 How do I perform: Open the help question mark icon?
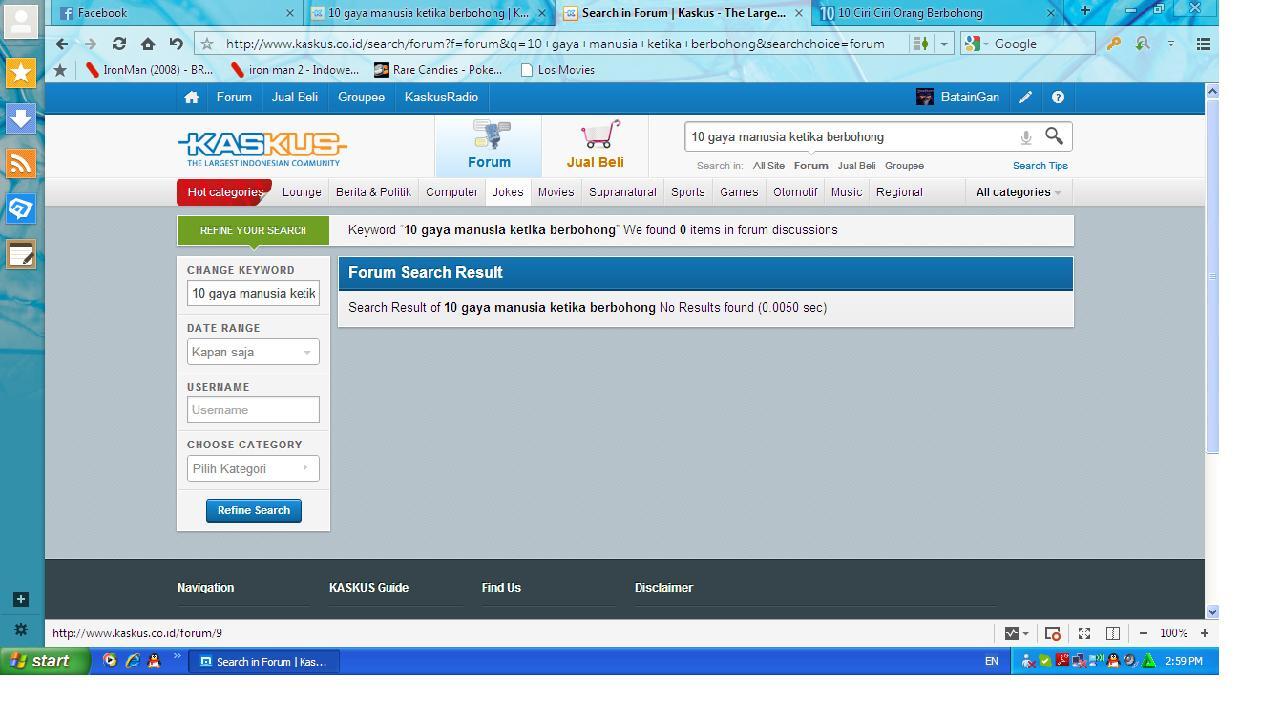(x=1057, y=97)
